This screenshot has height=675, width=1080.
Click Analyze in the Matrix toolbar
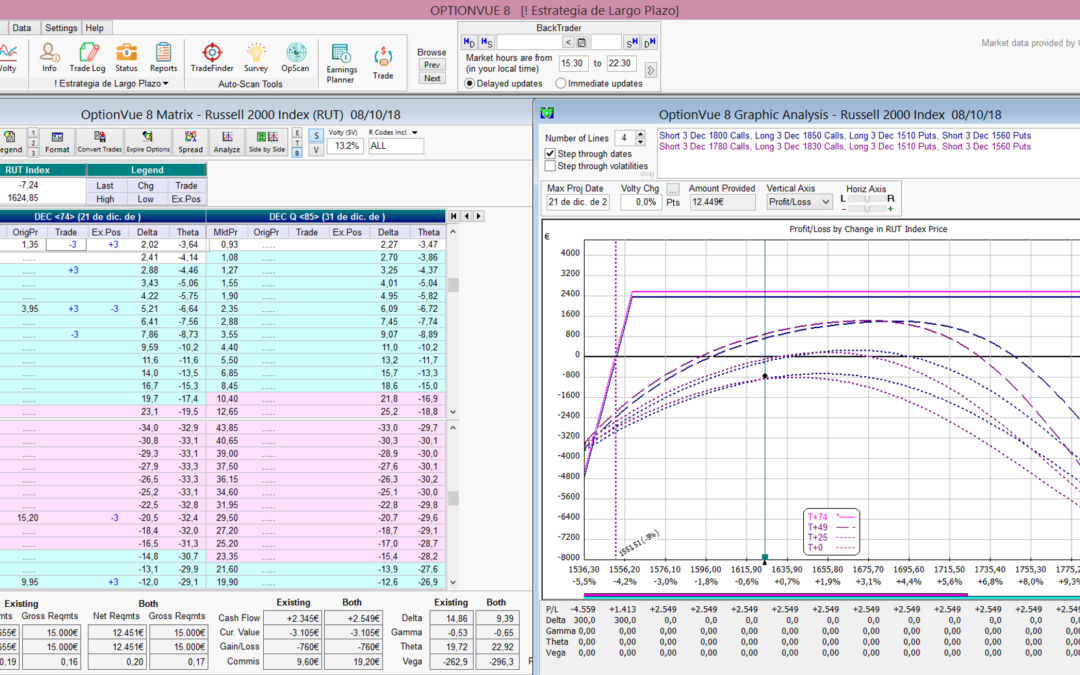227,142
